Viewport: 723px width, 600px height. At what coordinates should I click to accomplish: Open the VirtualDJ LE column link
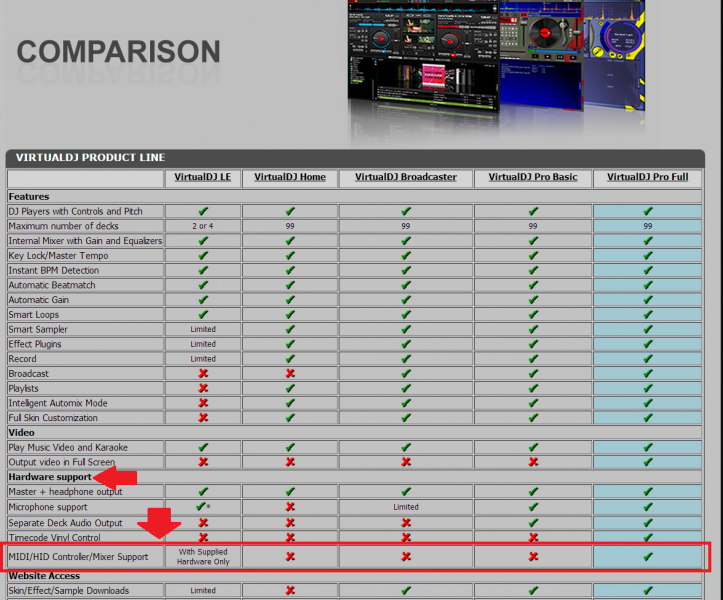coord(203,177)
